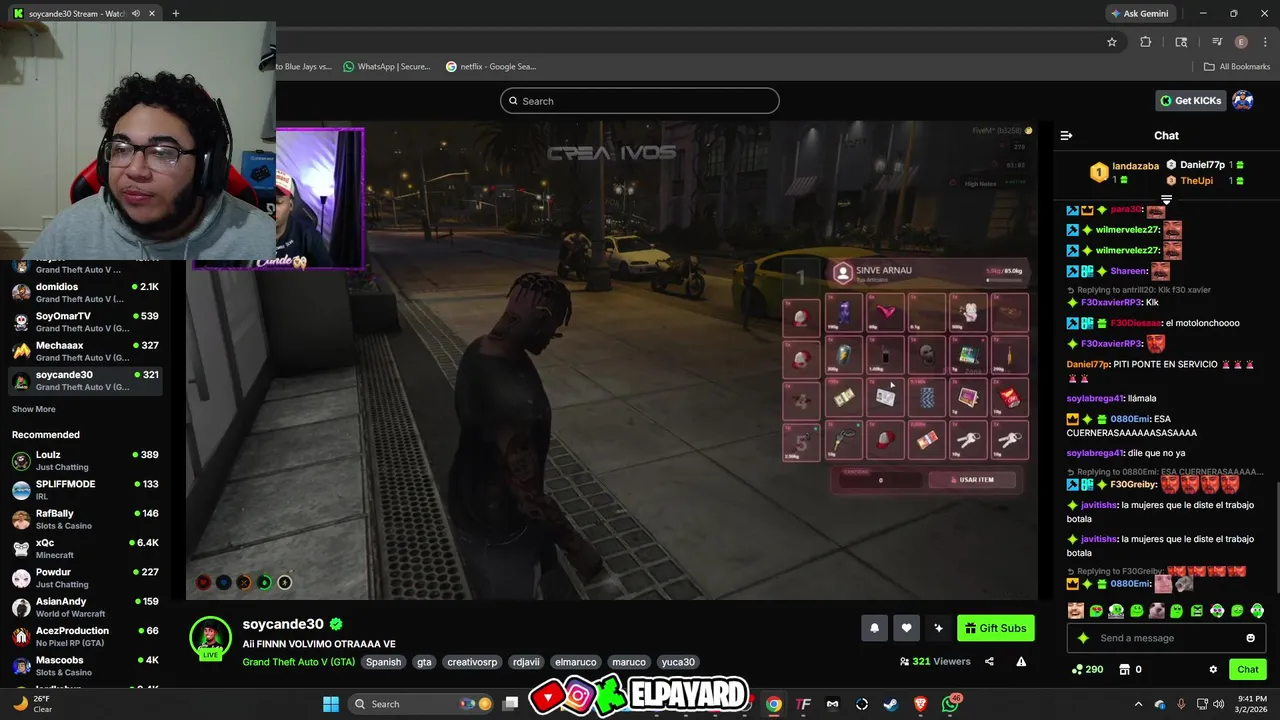Open the netflix Google Search bookmark

point(491,66)
